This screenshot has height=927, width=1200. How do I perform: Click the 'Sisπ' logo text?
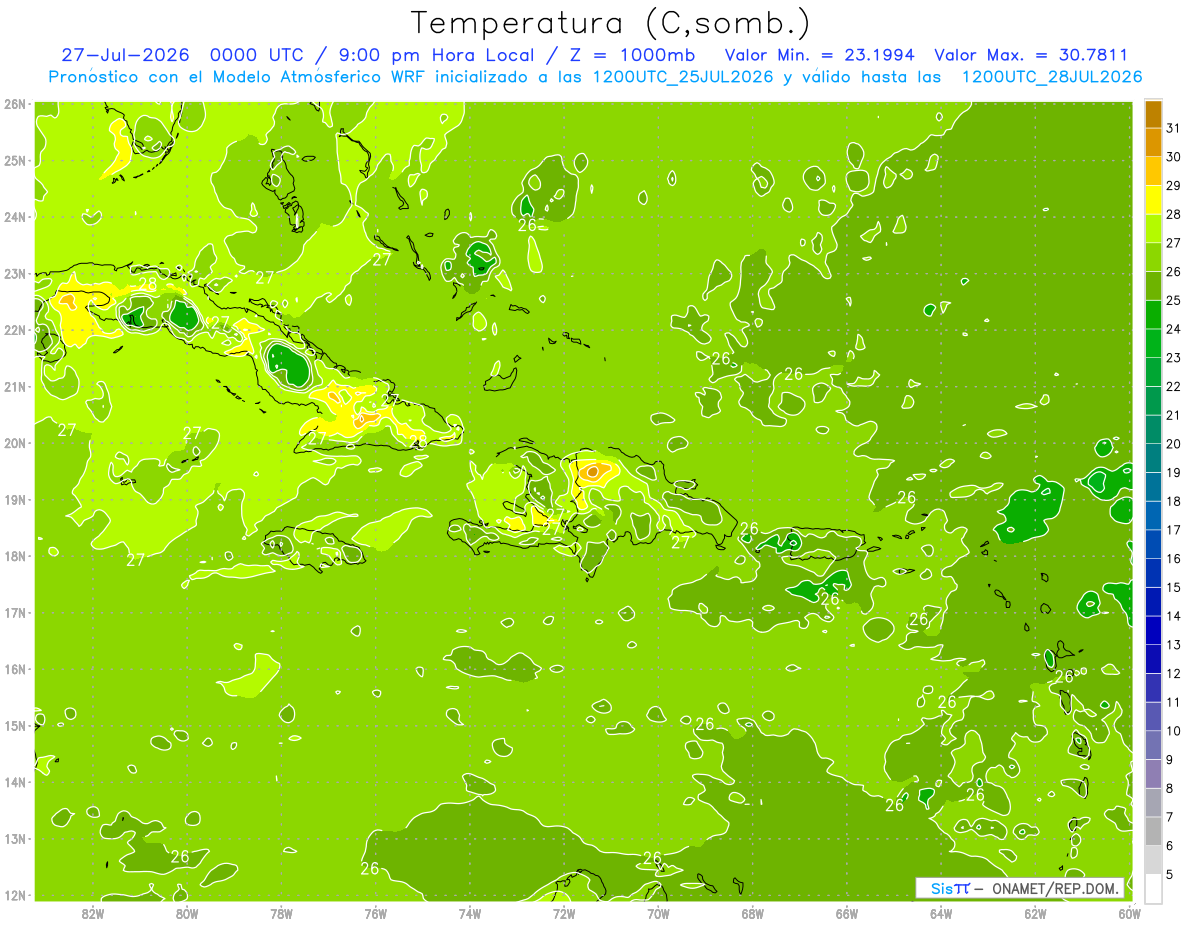tap(950, 888)
